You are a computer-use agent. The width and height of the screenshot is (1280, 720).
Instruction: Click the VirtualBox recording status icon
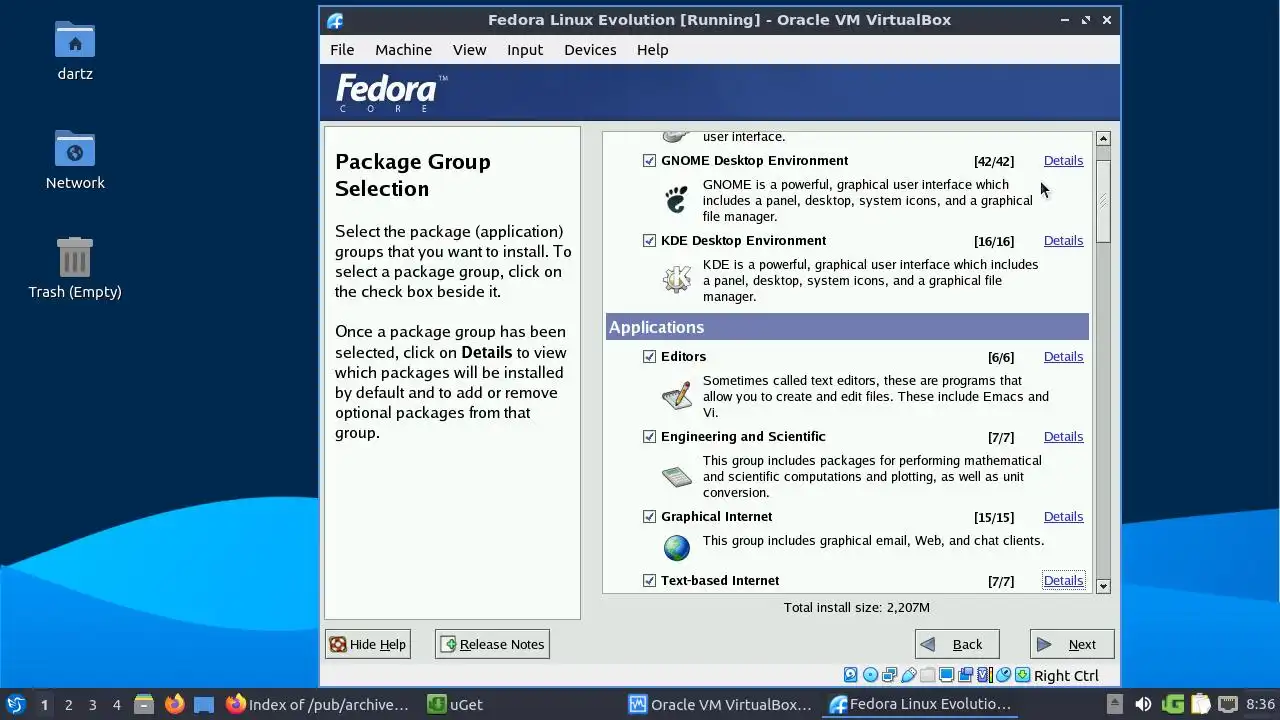[966, 675]
